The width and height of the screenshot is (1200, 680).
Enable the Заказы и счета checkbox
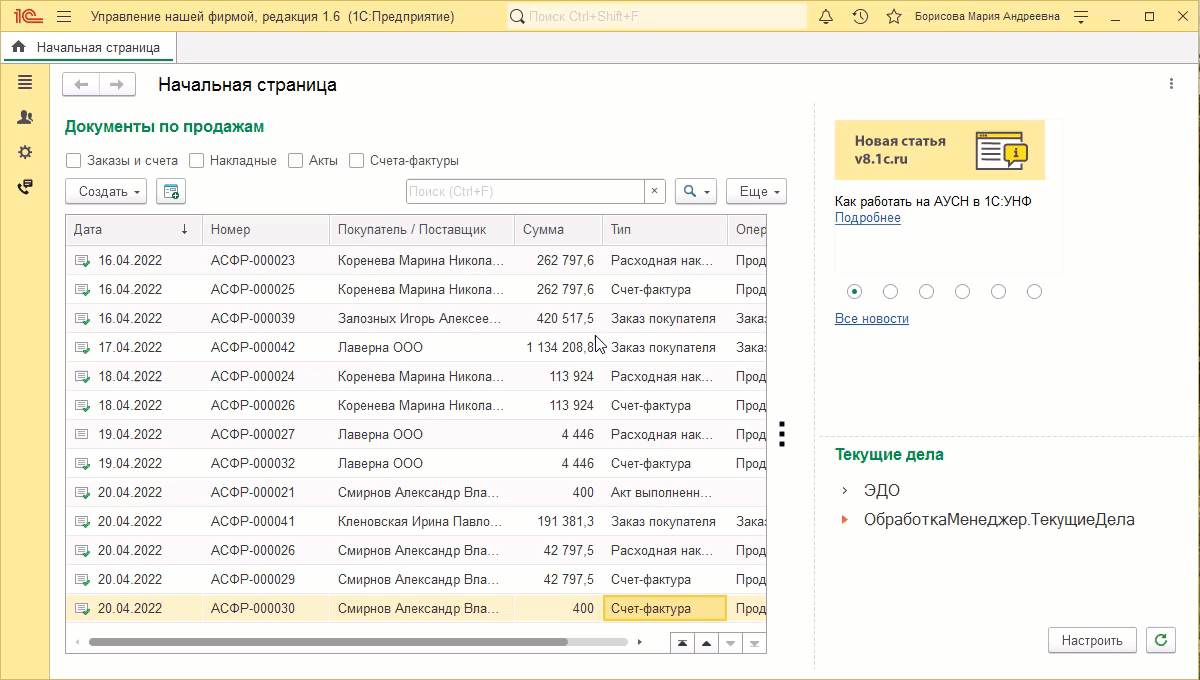click(73, 161)
